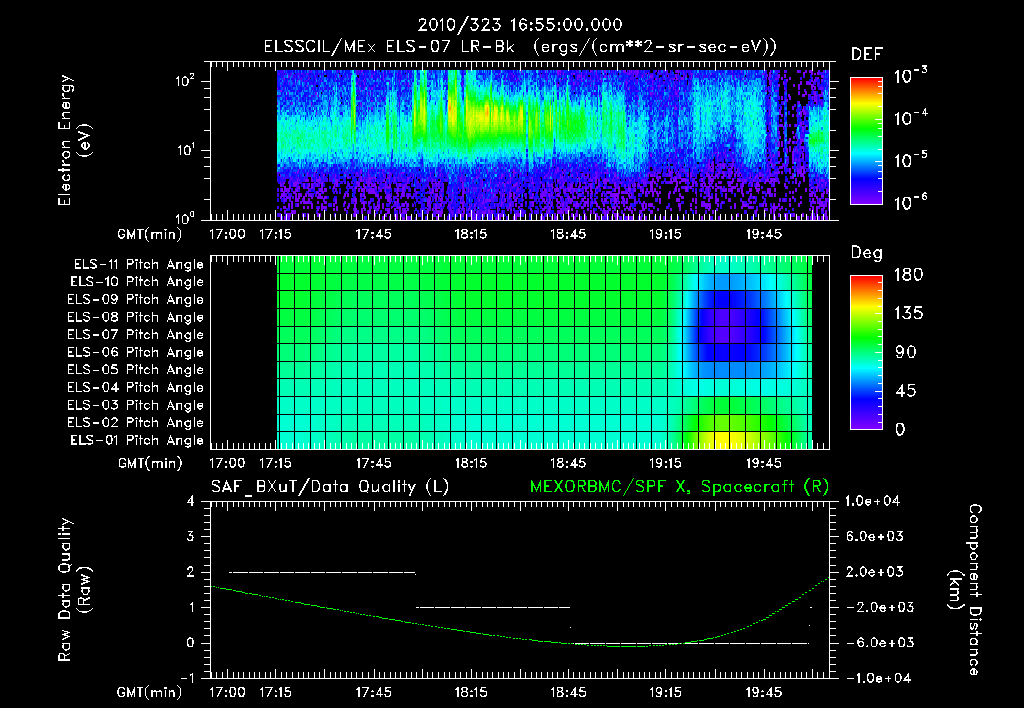Click the 2.0e+03 right axis value
Screen dimensions: 1024x708
[x=874, y=572]
